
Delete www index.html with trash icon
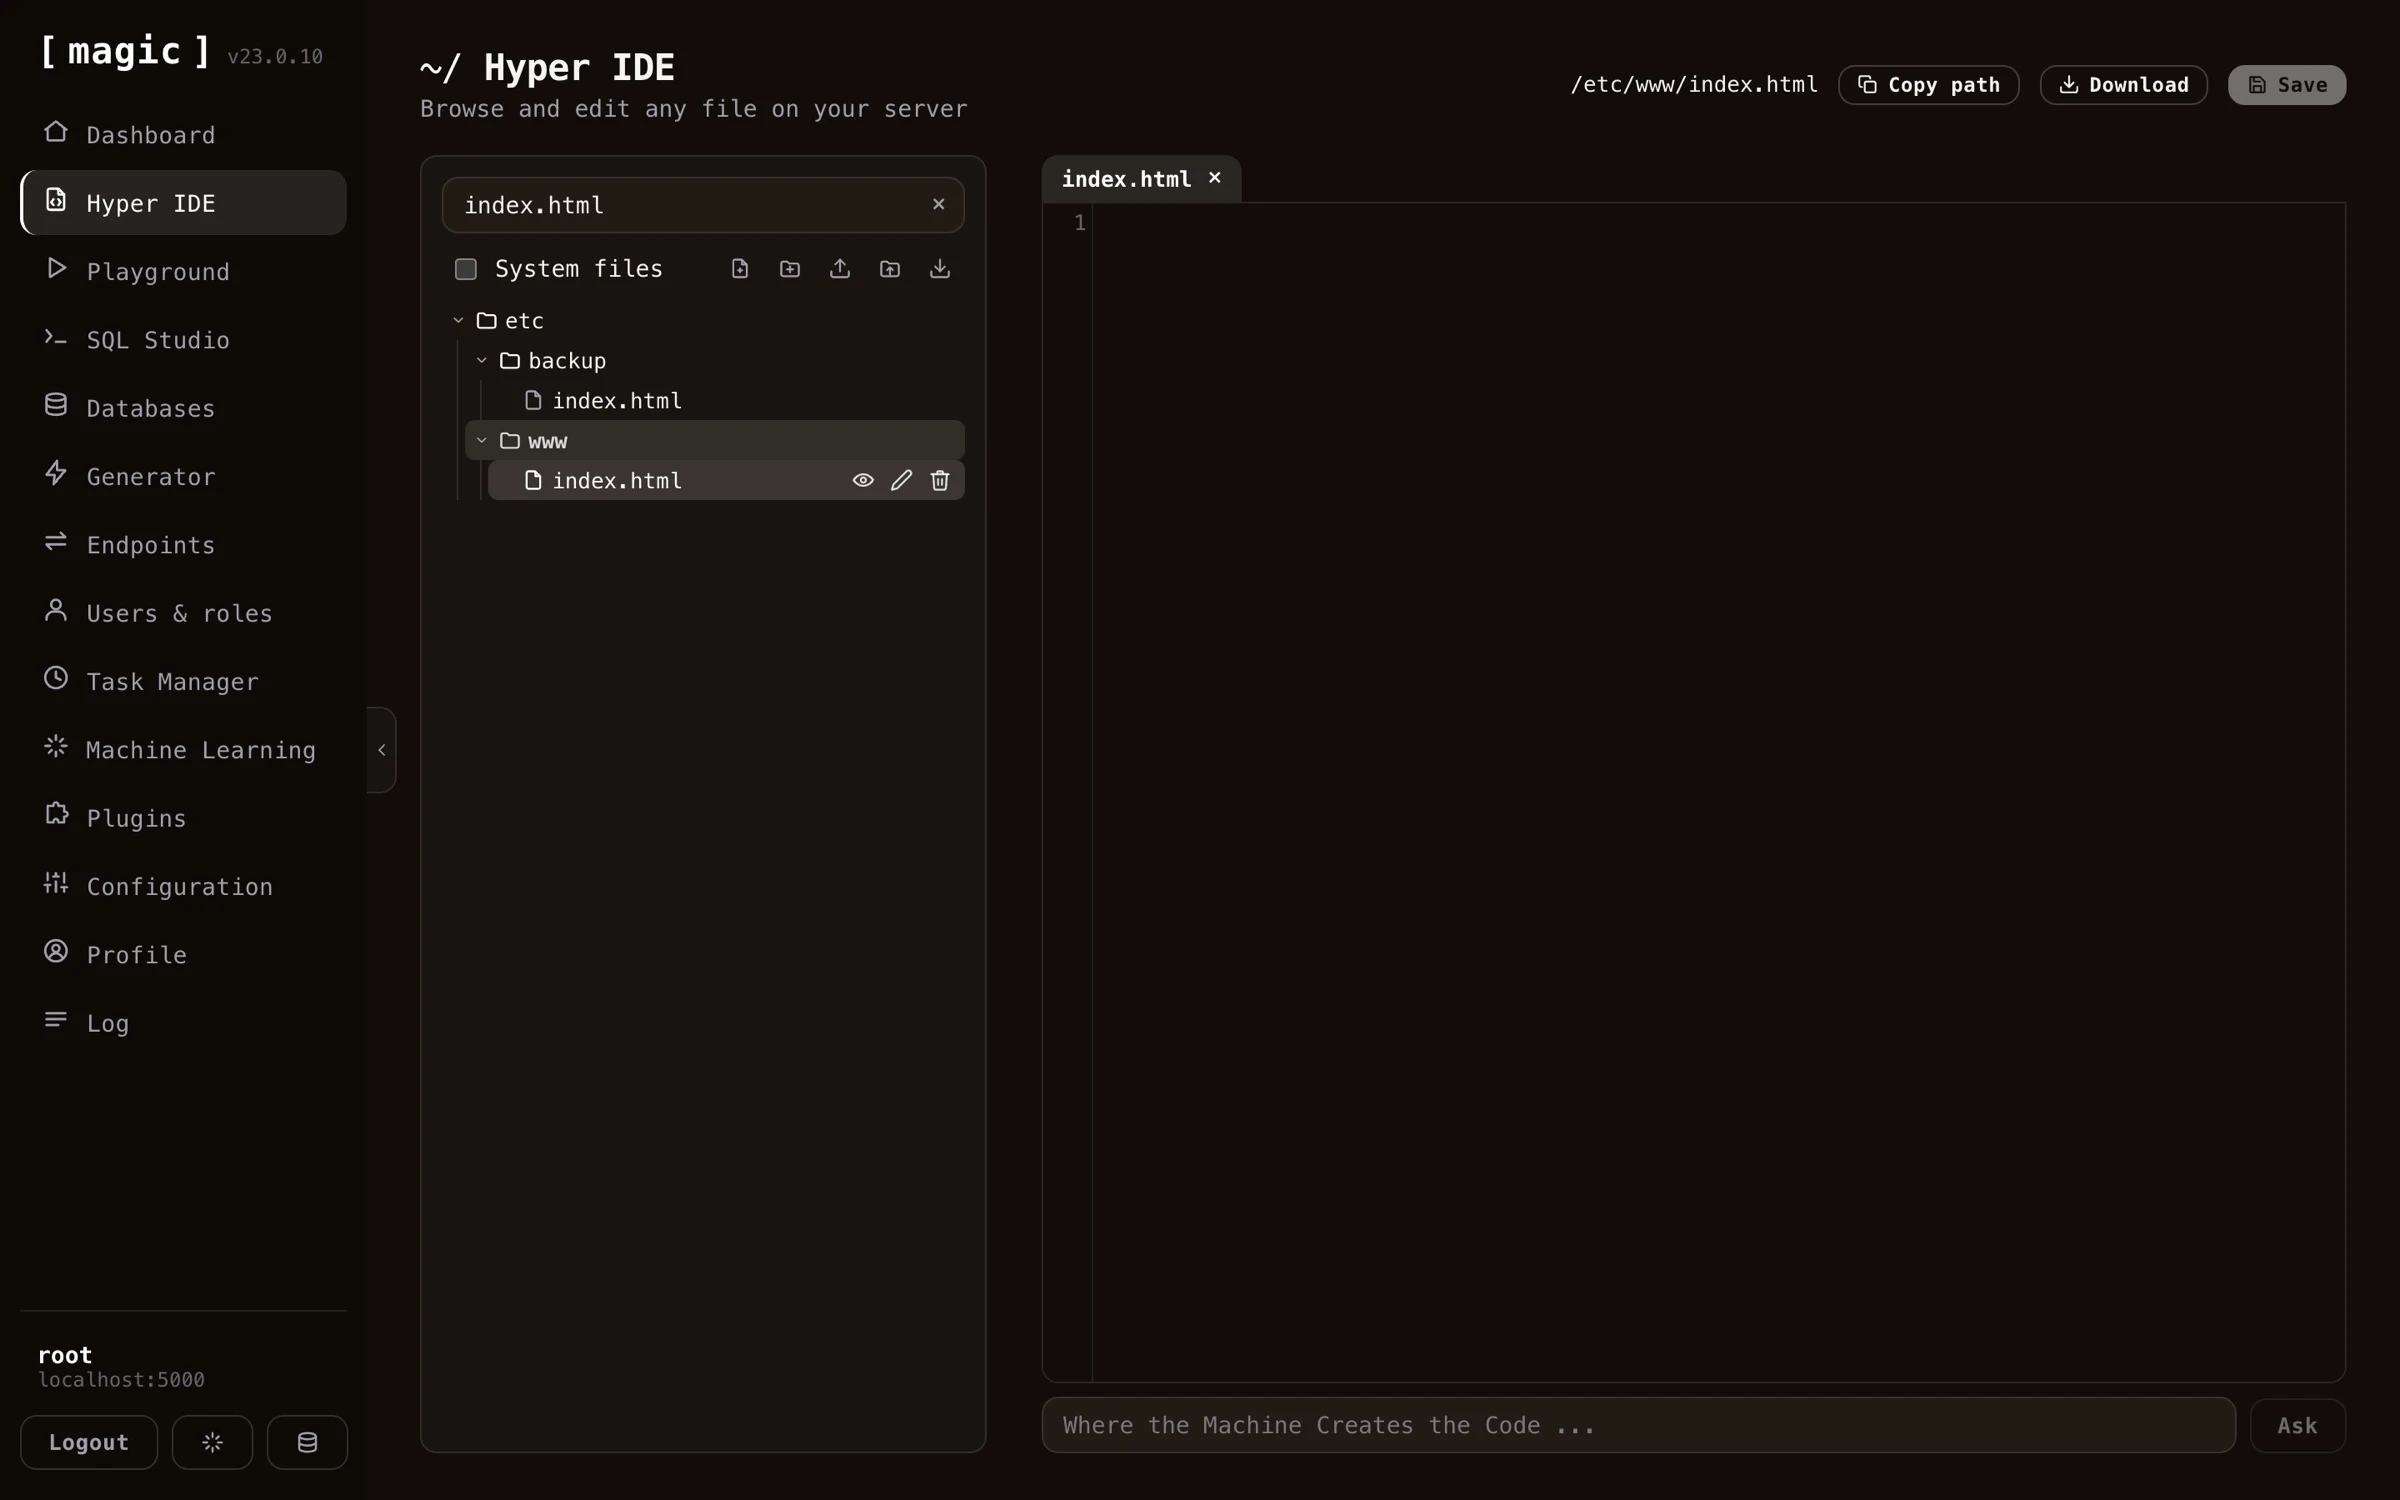(940, 481)
